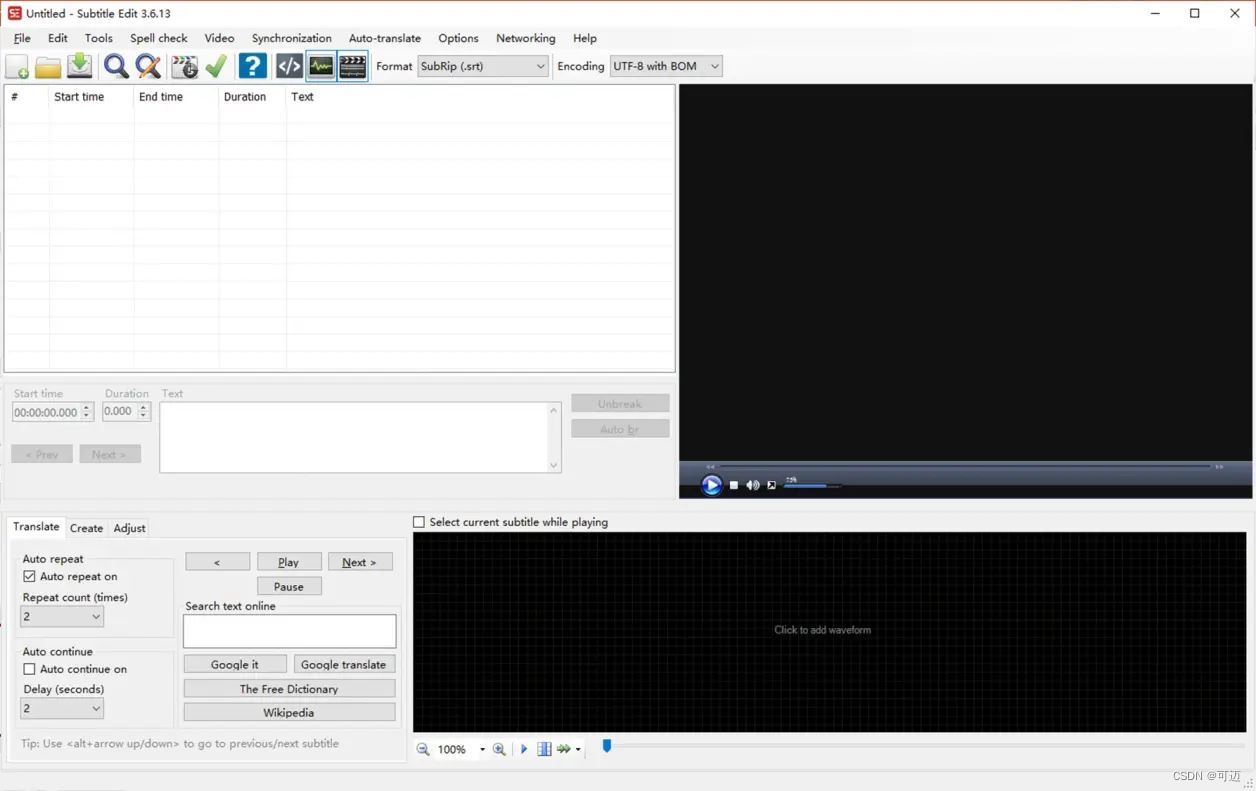Toggle the video player clapperboard icon
Screen dimensions: 1256x791
[353, 67]
